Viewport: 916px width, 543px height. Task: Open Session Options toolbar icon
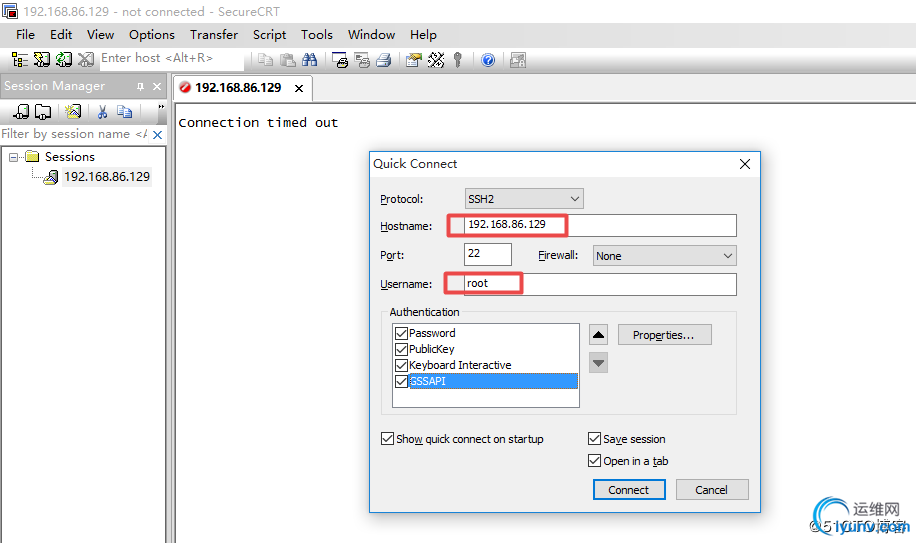pyautogui.click(x=414, y=60)
